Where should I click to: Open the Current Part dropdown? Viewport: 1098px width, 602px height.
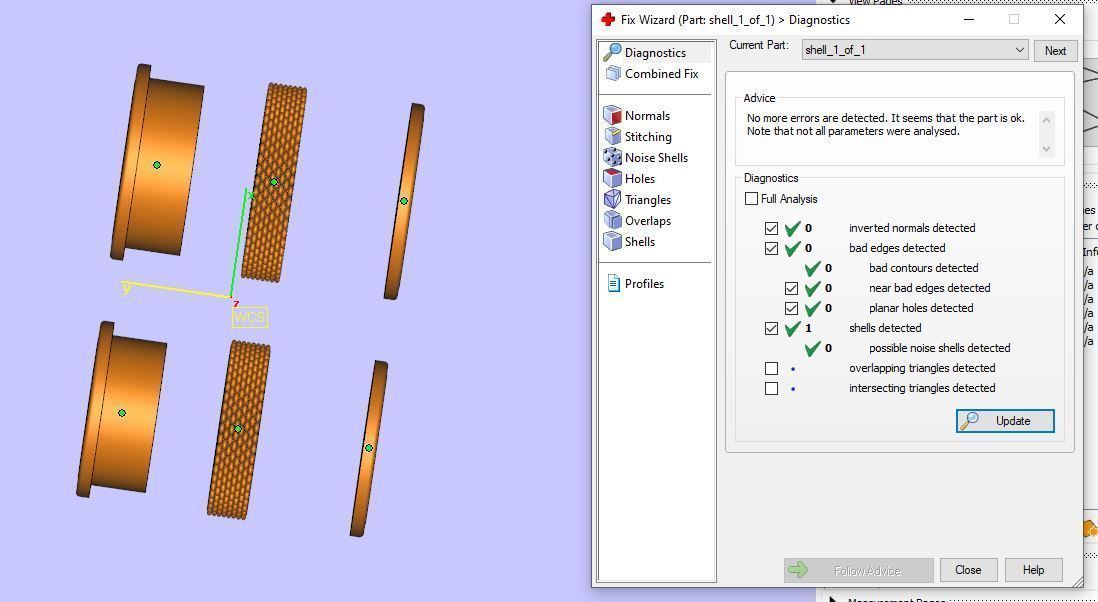pyautogui.click(x=915, y=50)
